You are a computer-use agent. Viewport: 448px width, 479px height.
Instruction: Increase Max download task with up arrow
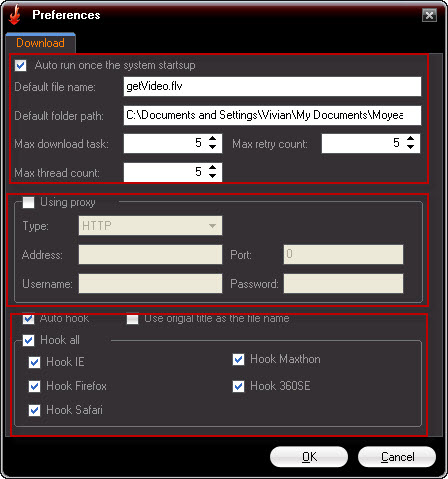click(x=212, y=139)
